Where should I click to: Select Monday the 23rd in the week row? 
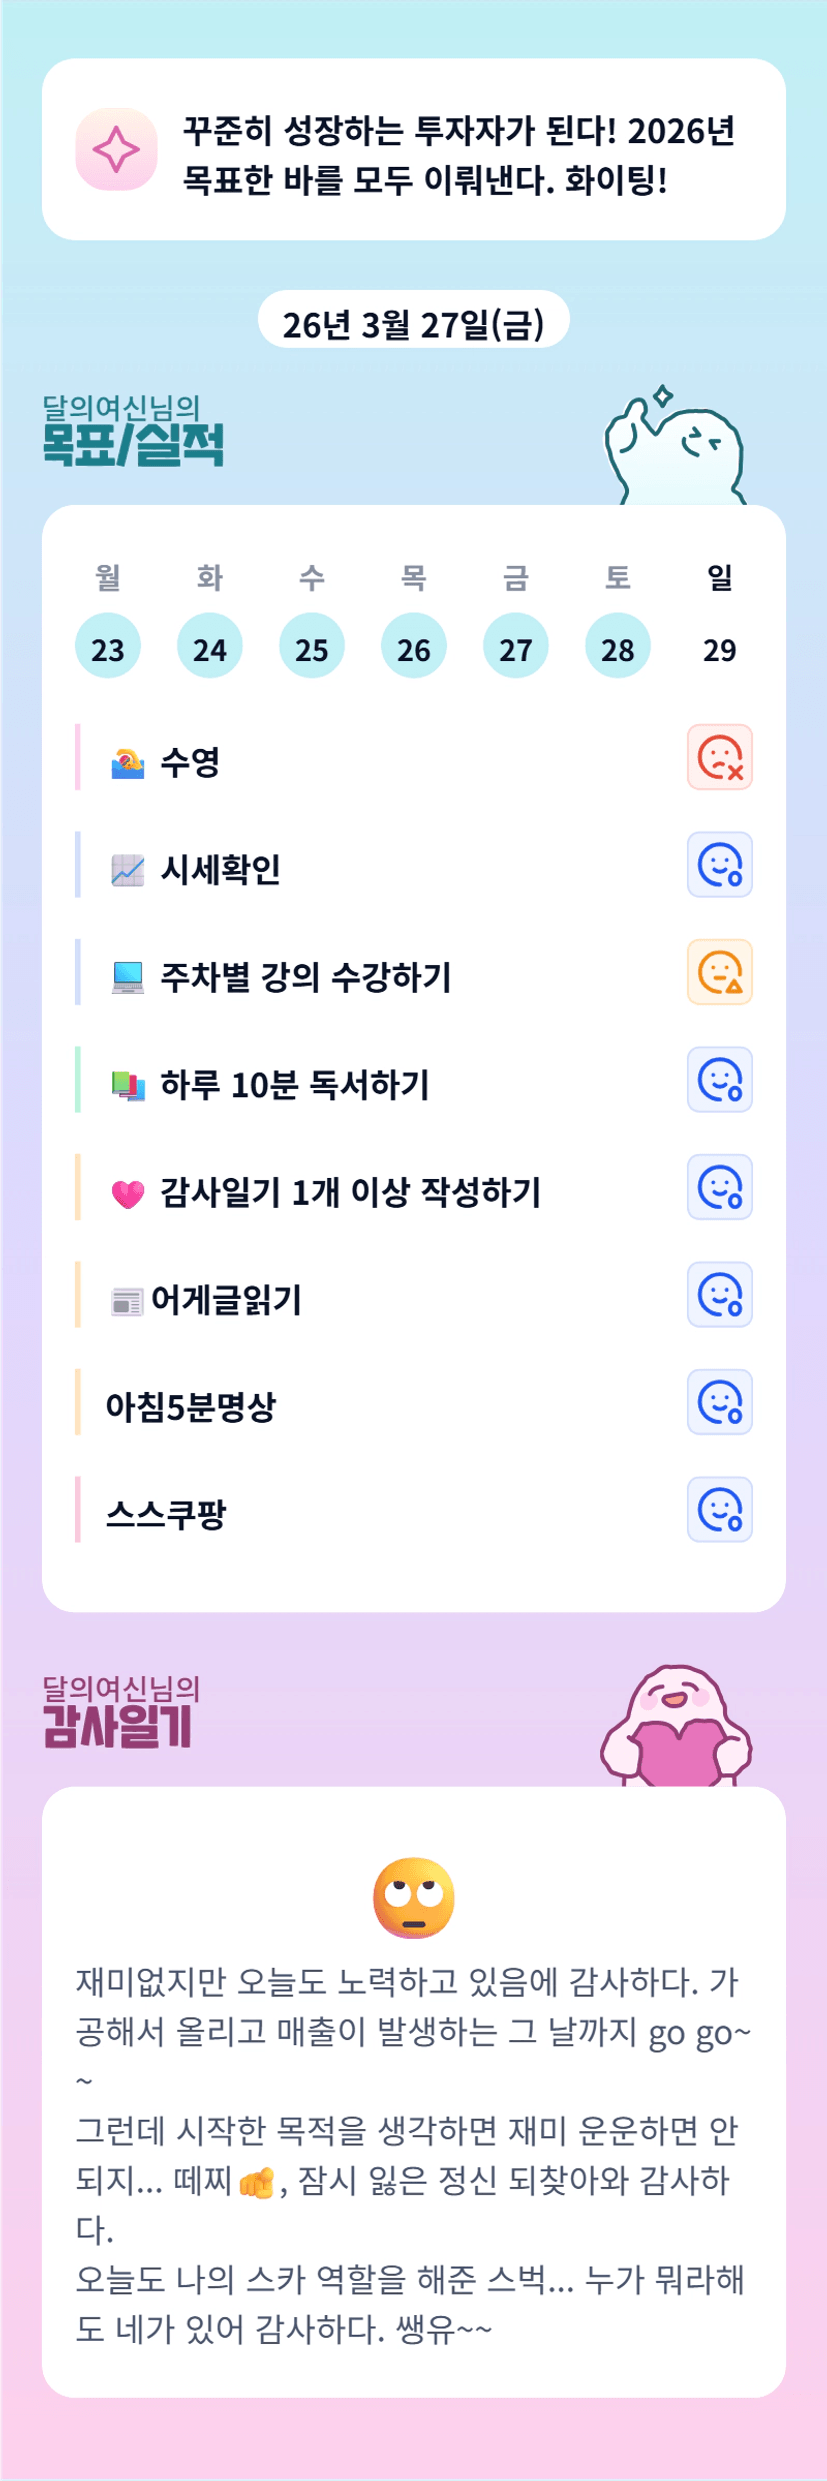(x=108, y=646)
